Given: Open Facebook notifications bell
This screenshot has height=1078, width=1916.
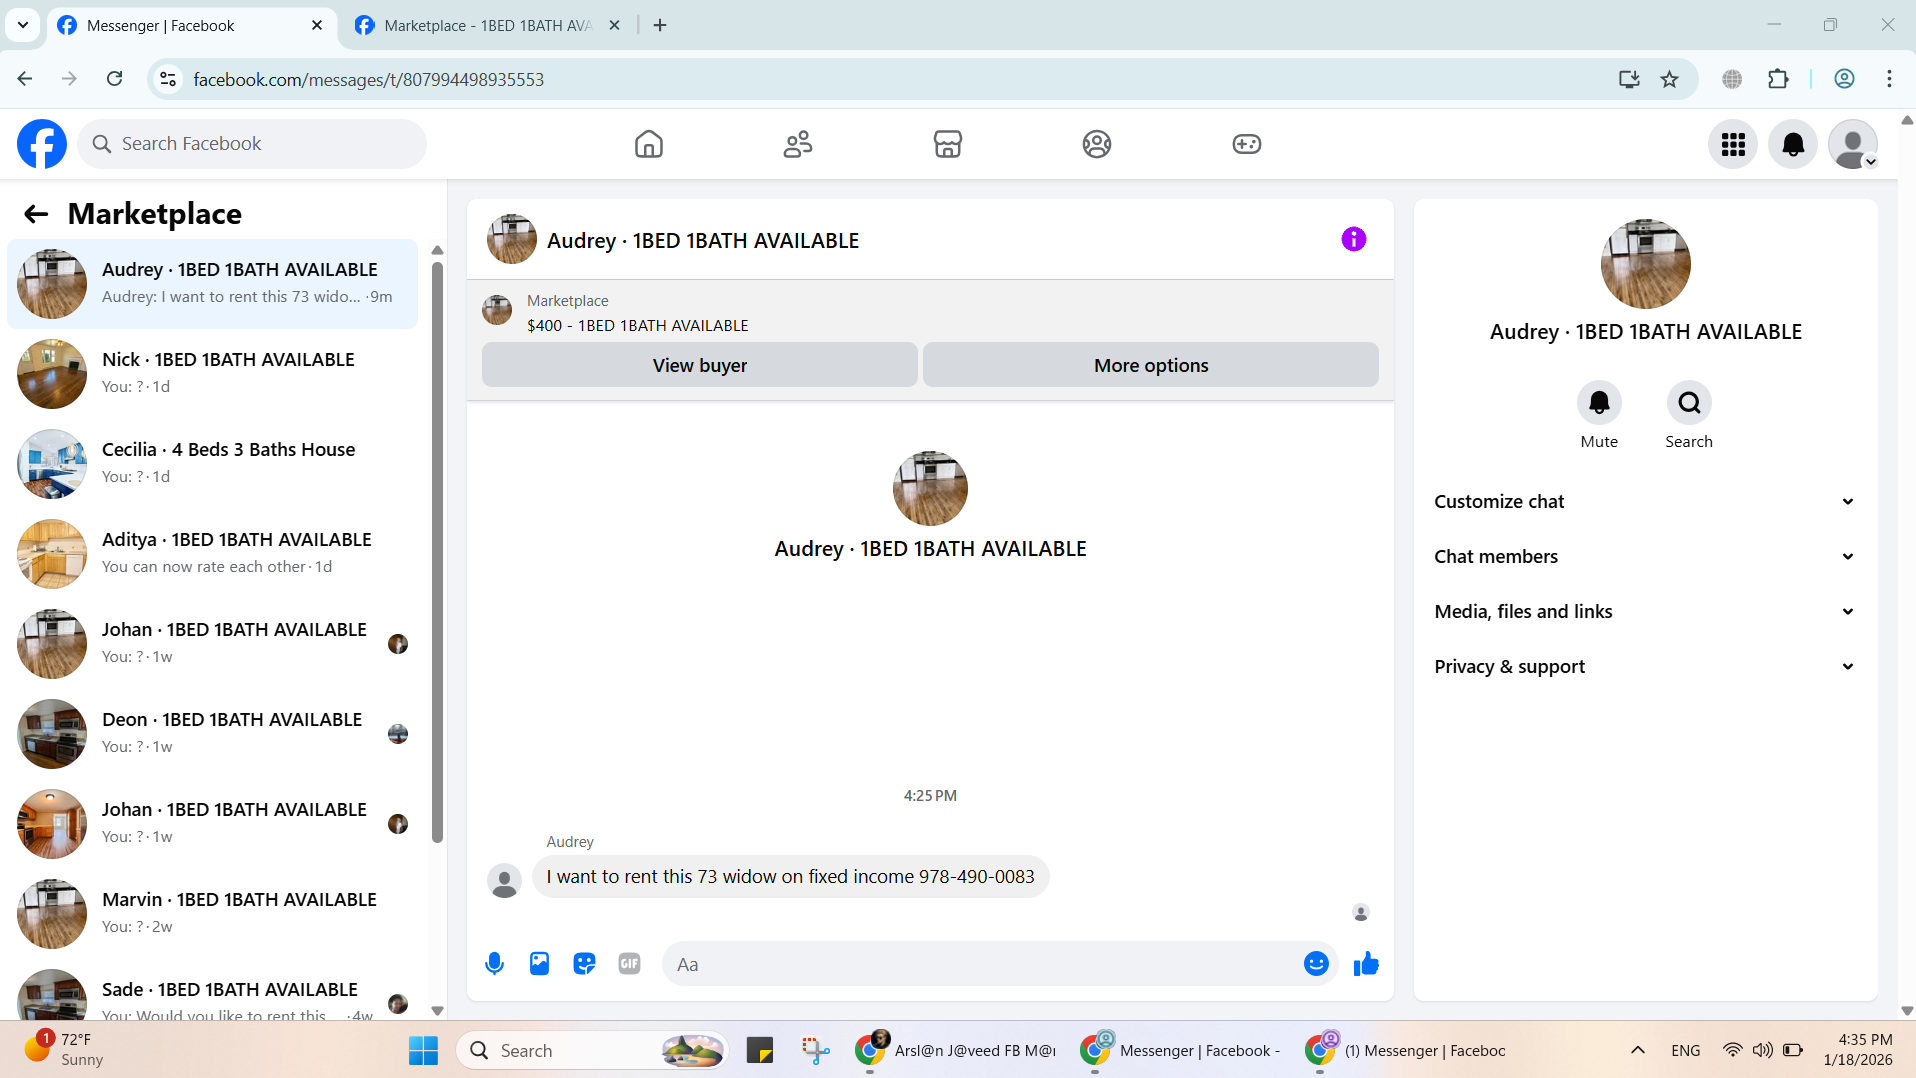Looking at the screenshot, I should tap(1793, 144).
